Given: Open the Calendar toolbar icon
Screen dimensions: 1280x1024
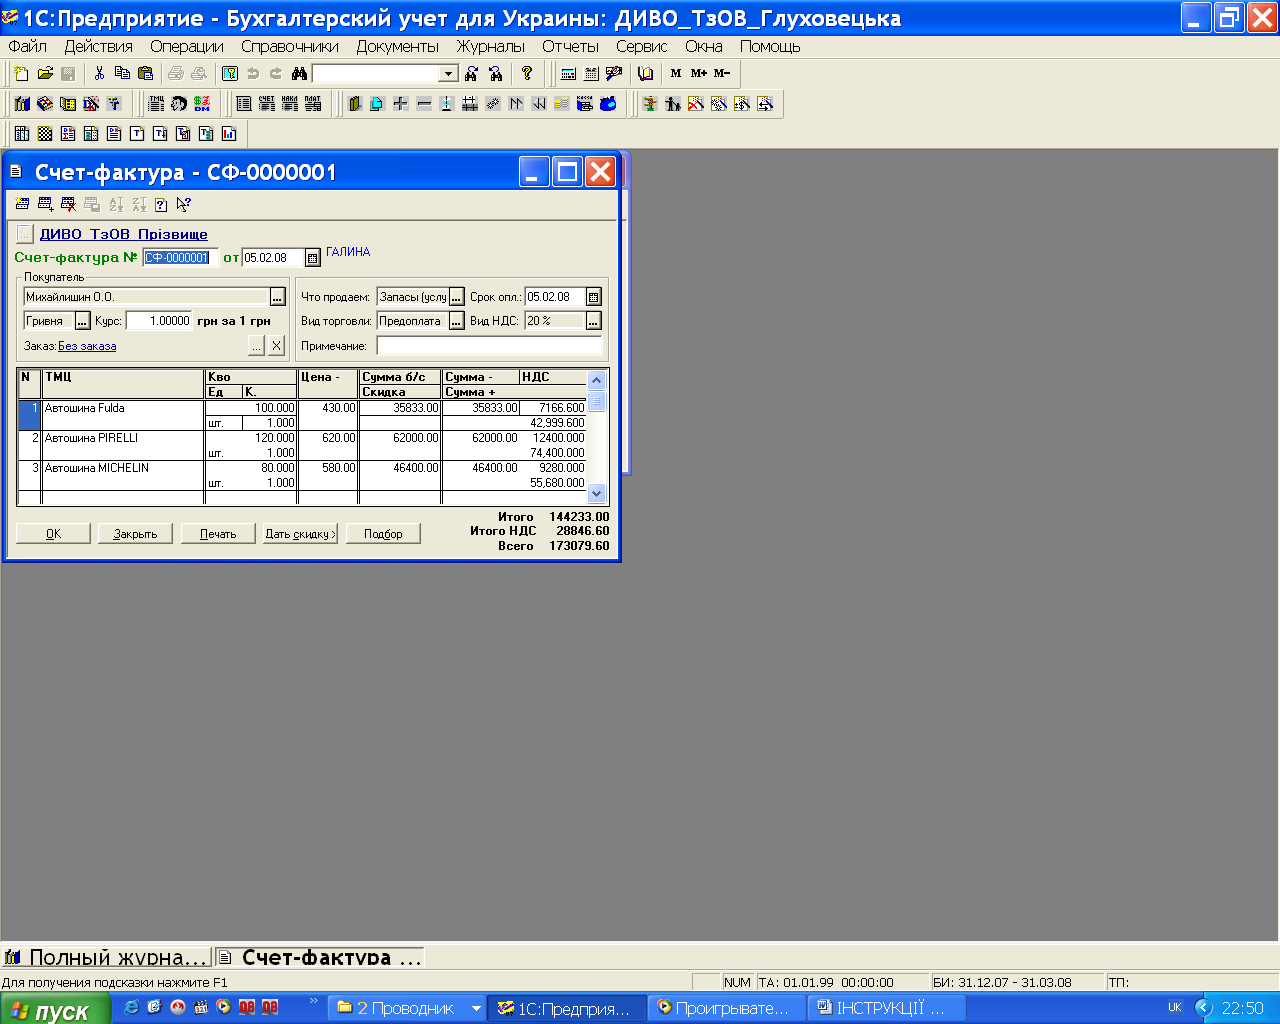Looking at the screenshot, I should point(591,73).
